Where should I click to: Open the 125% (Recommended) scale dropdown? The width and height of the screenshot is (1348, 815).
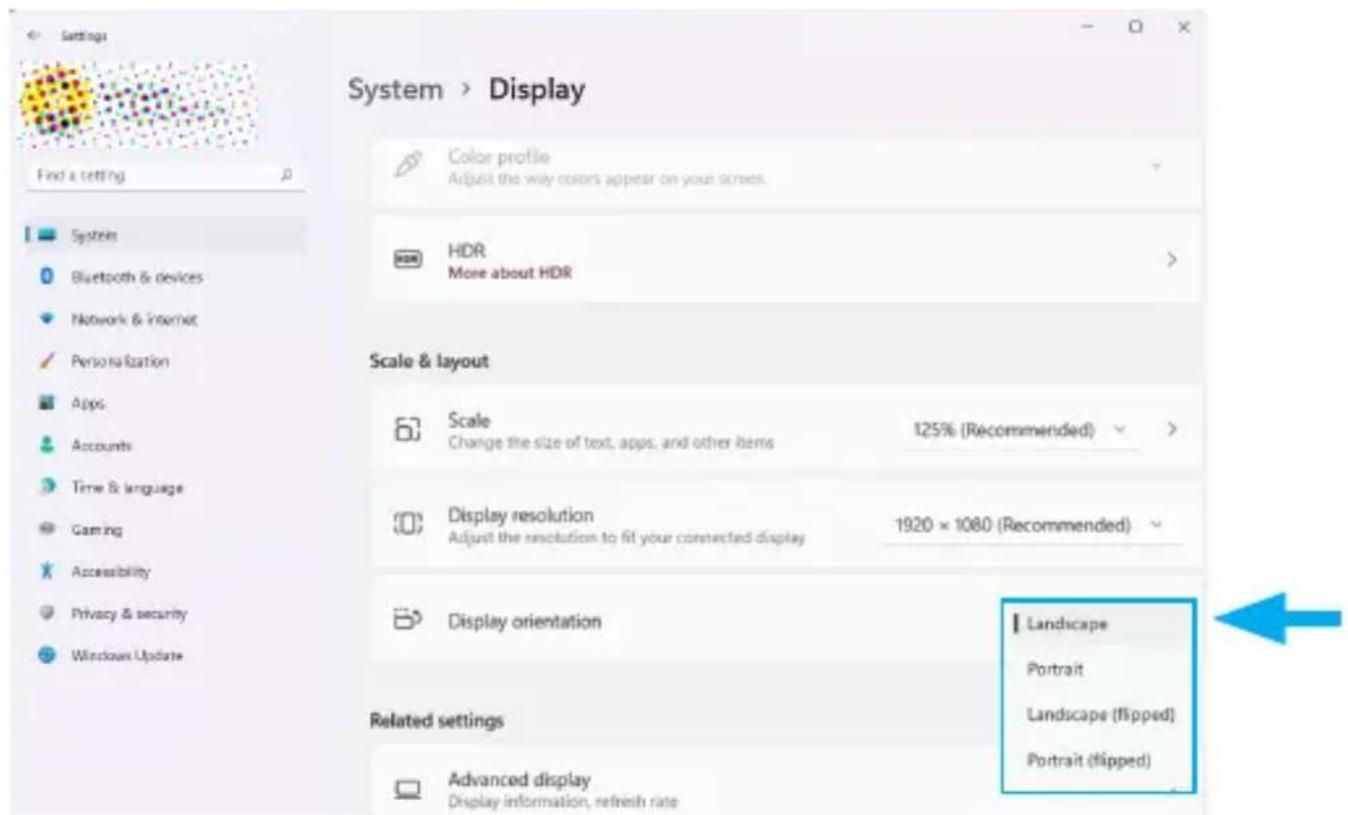point(1018,429)
